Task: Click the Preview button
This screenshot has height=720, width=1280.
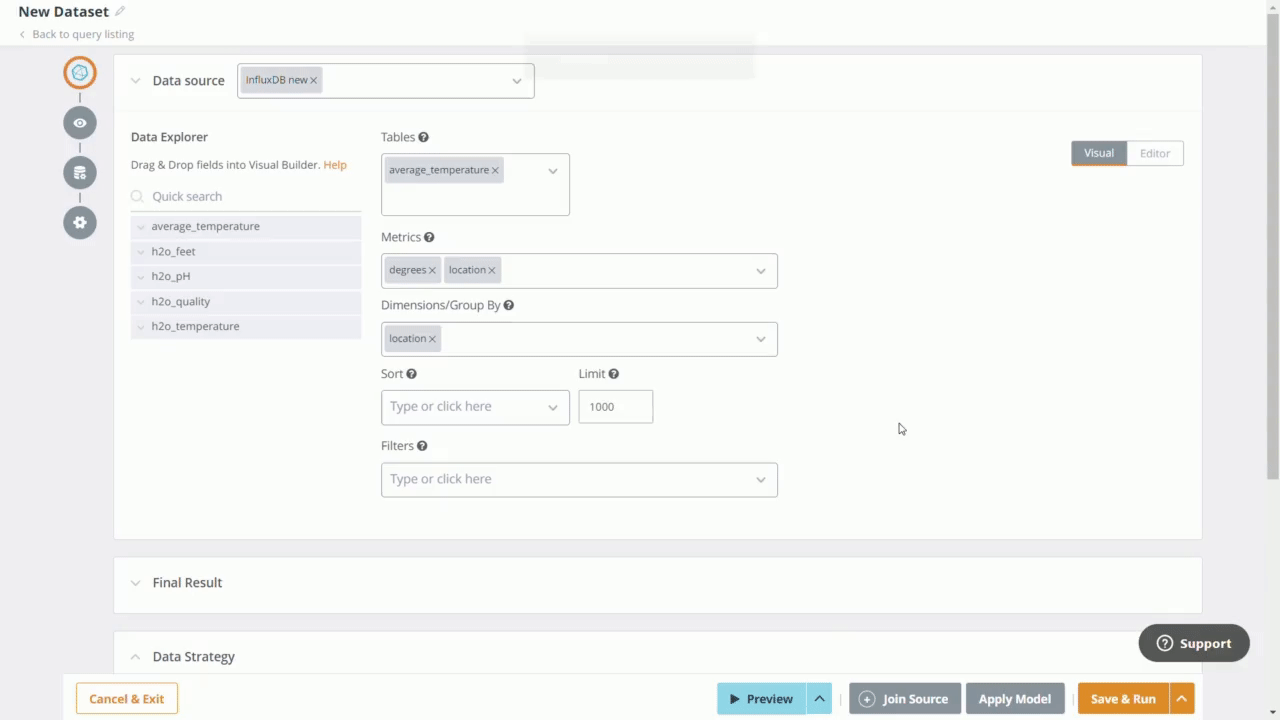Action: [760, 699]
